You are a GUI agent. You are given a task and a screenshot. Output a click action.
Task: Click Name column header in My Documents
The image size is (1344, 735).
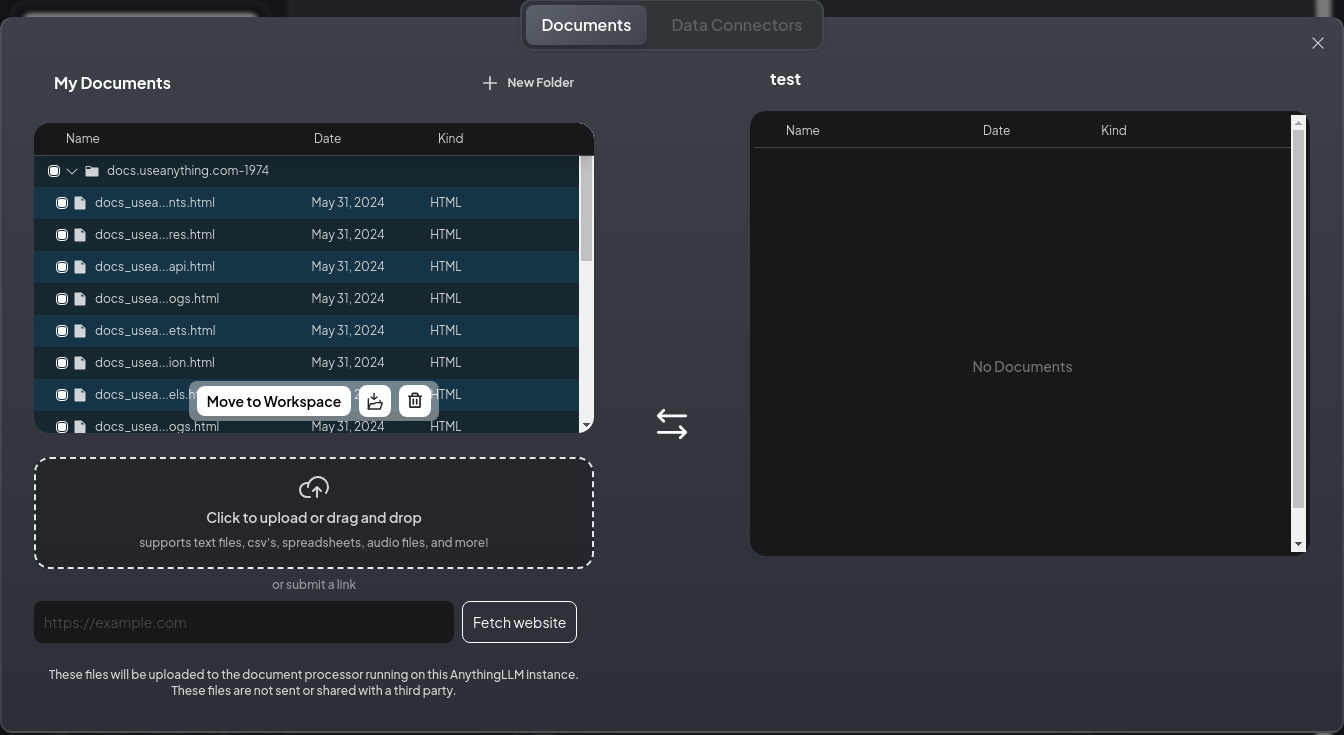83,138
